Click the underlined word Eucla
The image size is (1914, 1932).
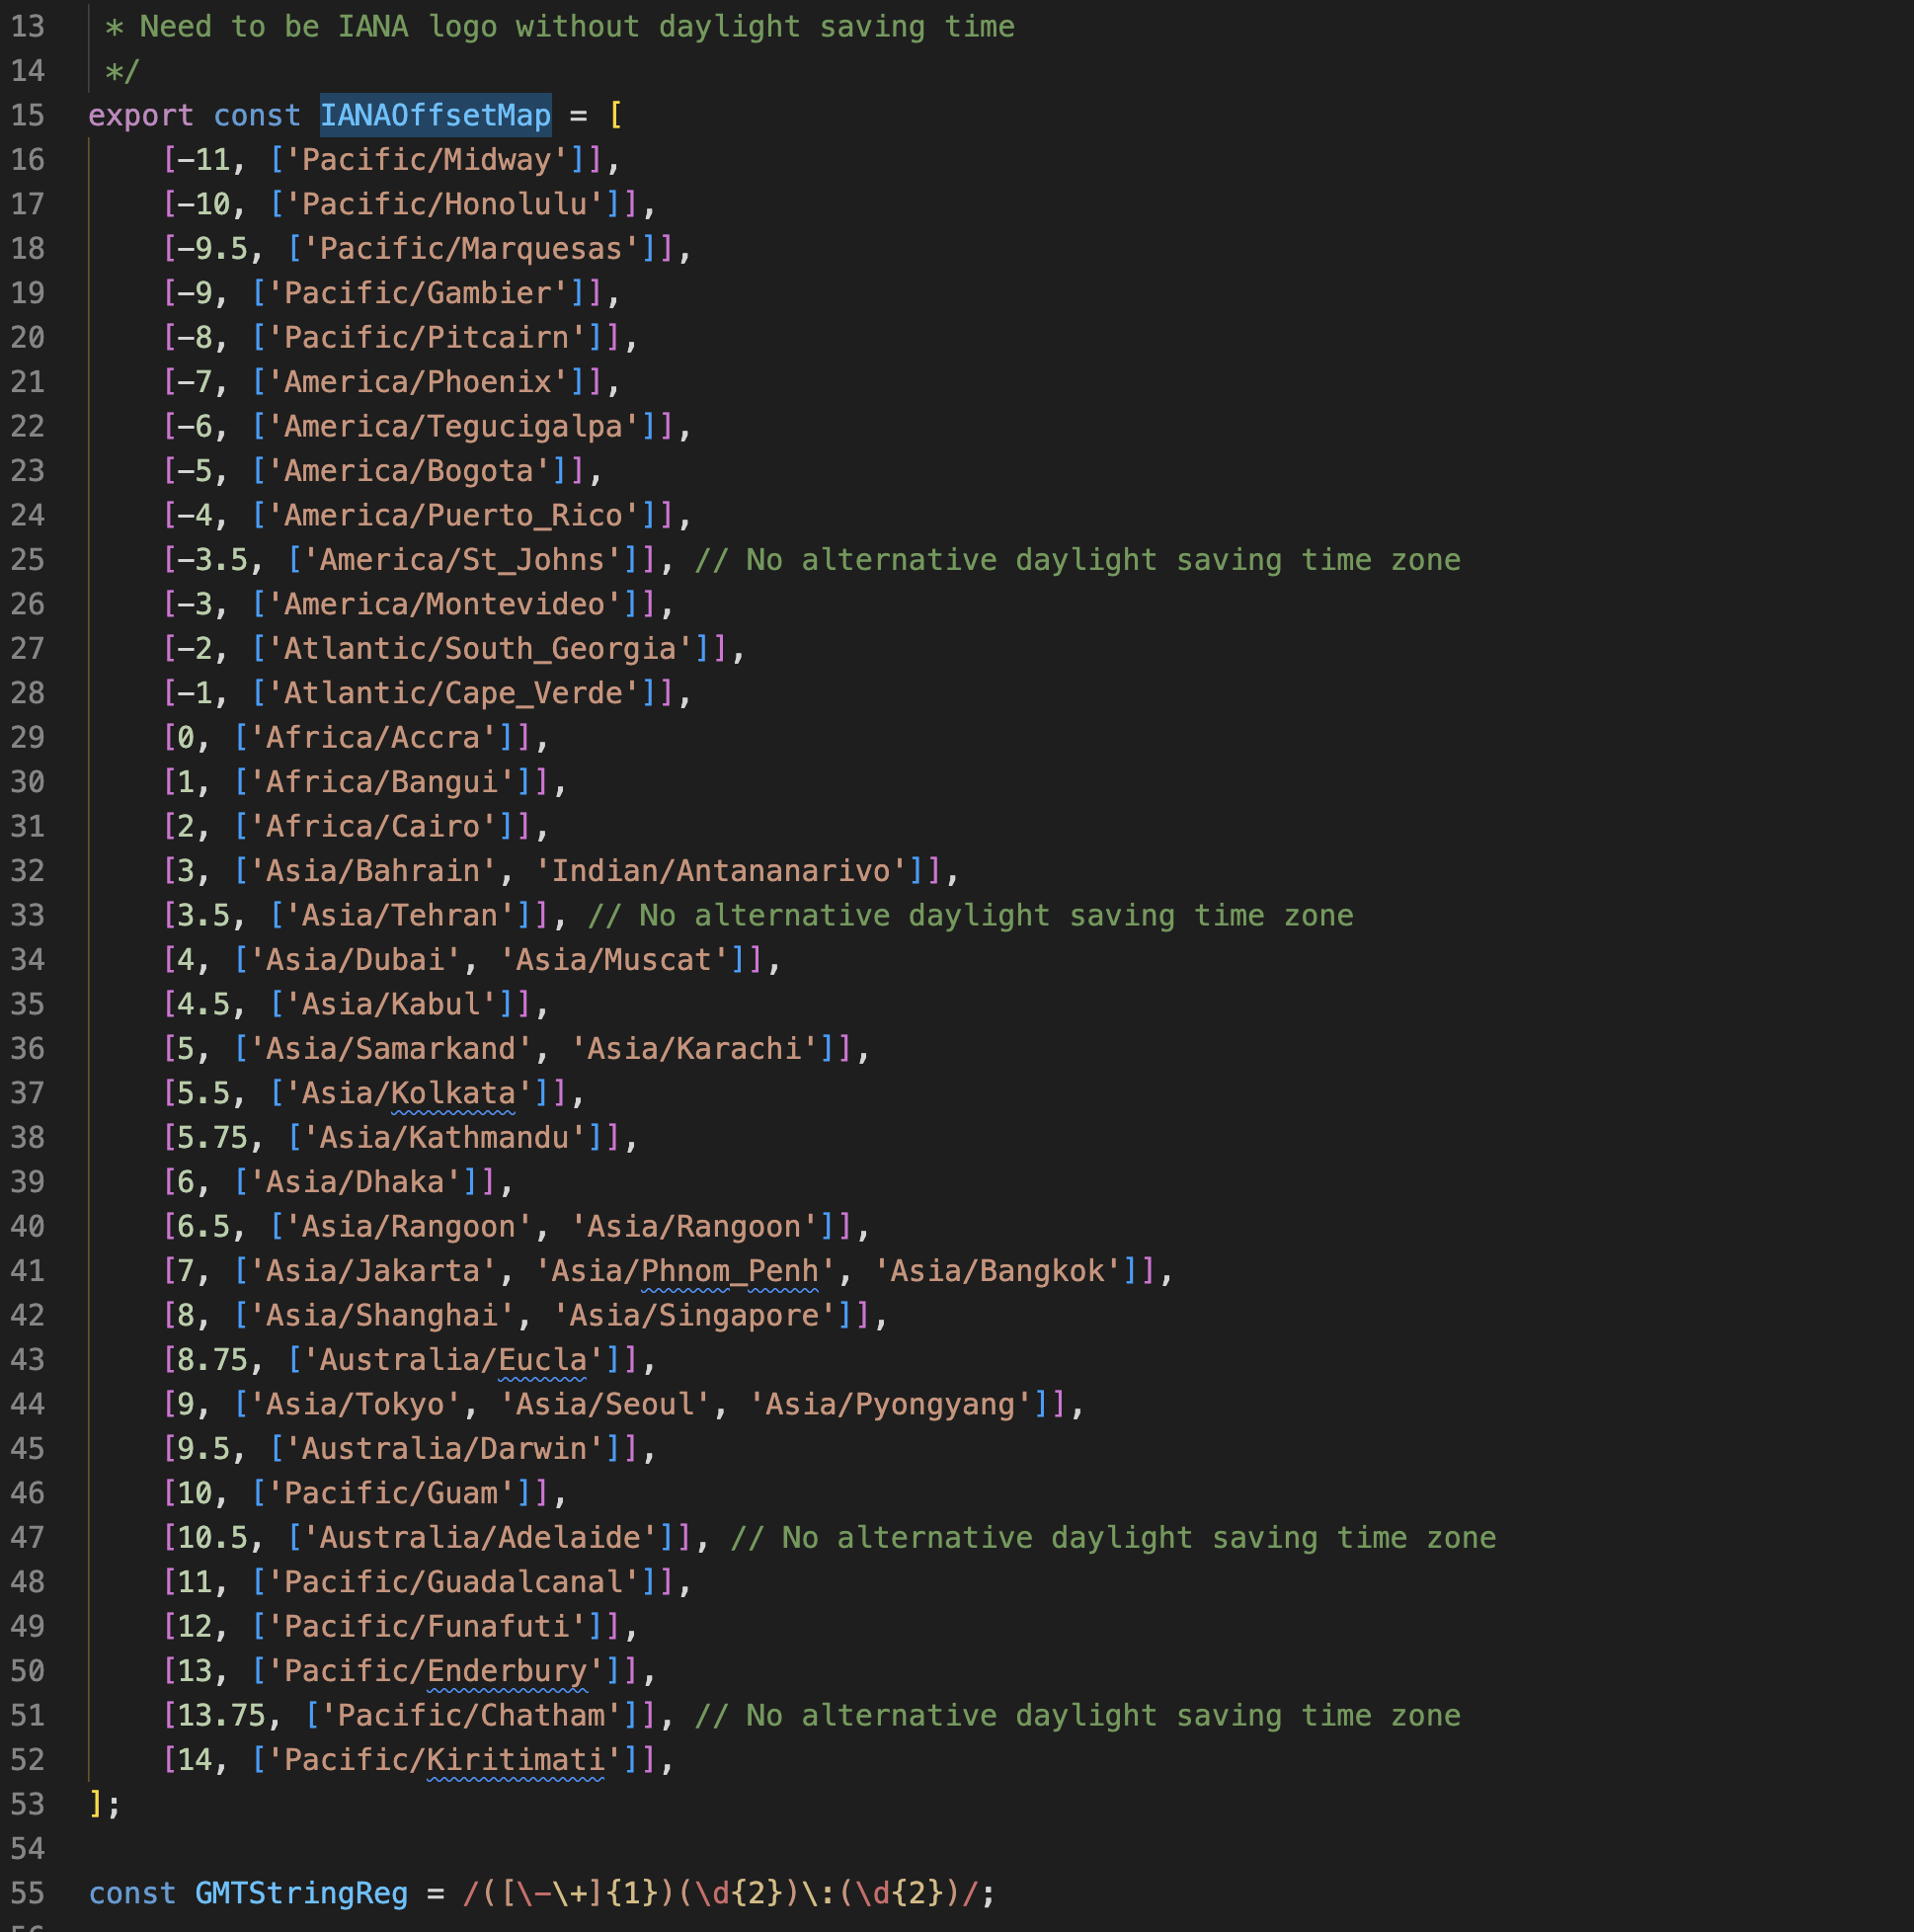543,1359
